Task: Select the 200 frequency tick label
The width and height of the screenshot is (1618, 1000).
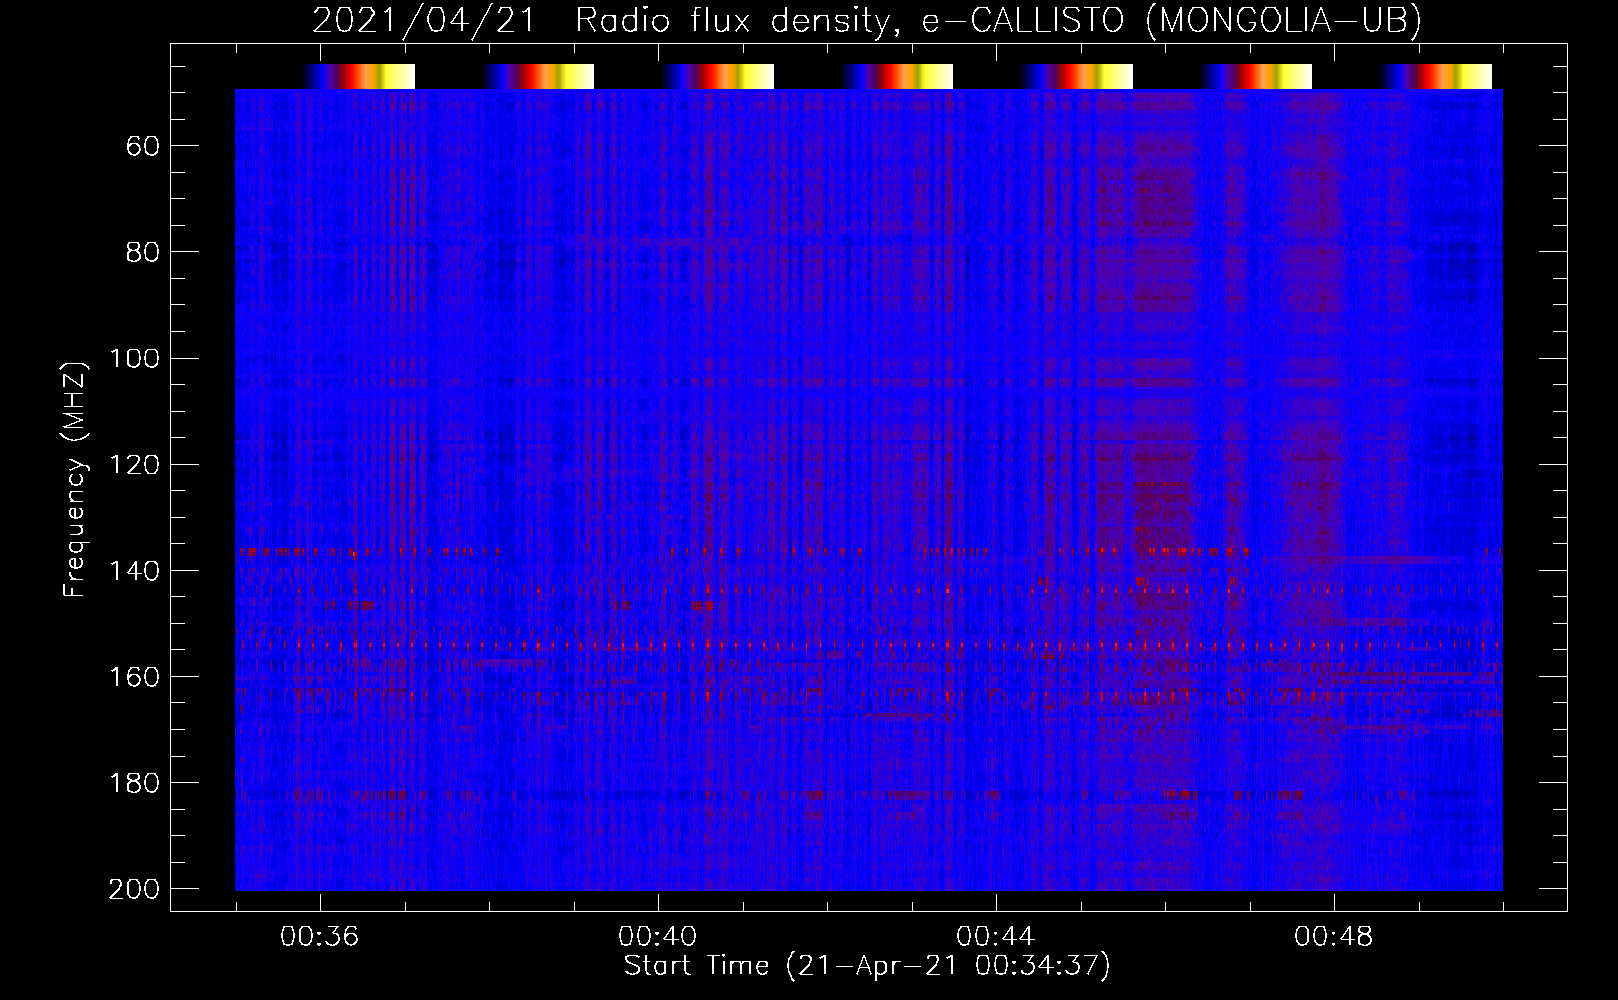Action: (135, 889)
